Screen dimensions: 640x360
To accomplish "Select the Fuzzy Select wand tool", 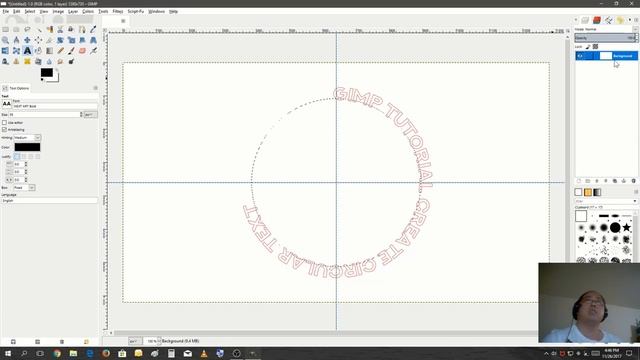I will click(38, 29).
